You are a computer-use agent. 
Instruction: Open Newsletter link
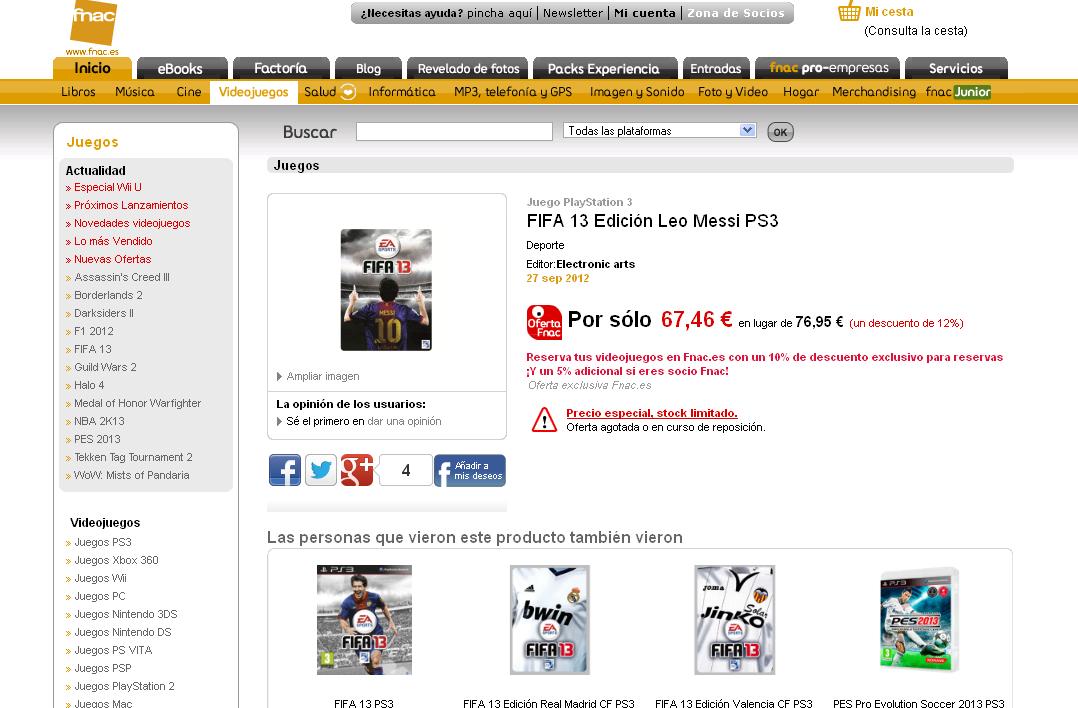pyautogui.click(x=573, y=13)
